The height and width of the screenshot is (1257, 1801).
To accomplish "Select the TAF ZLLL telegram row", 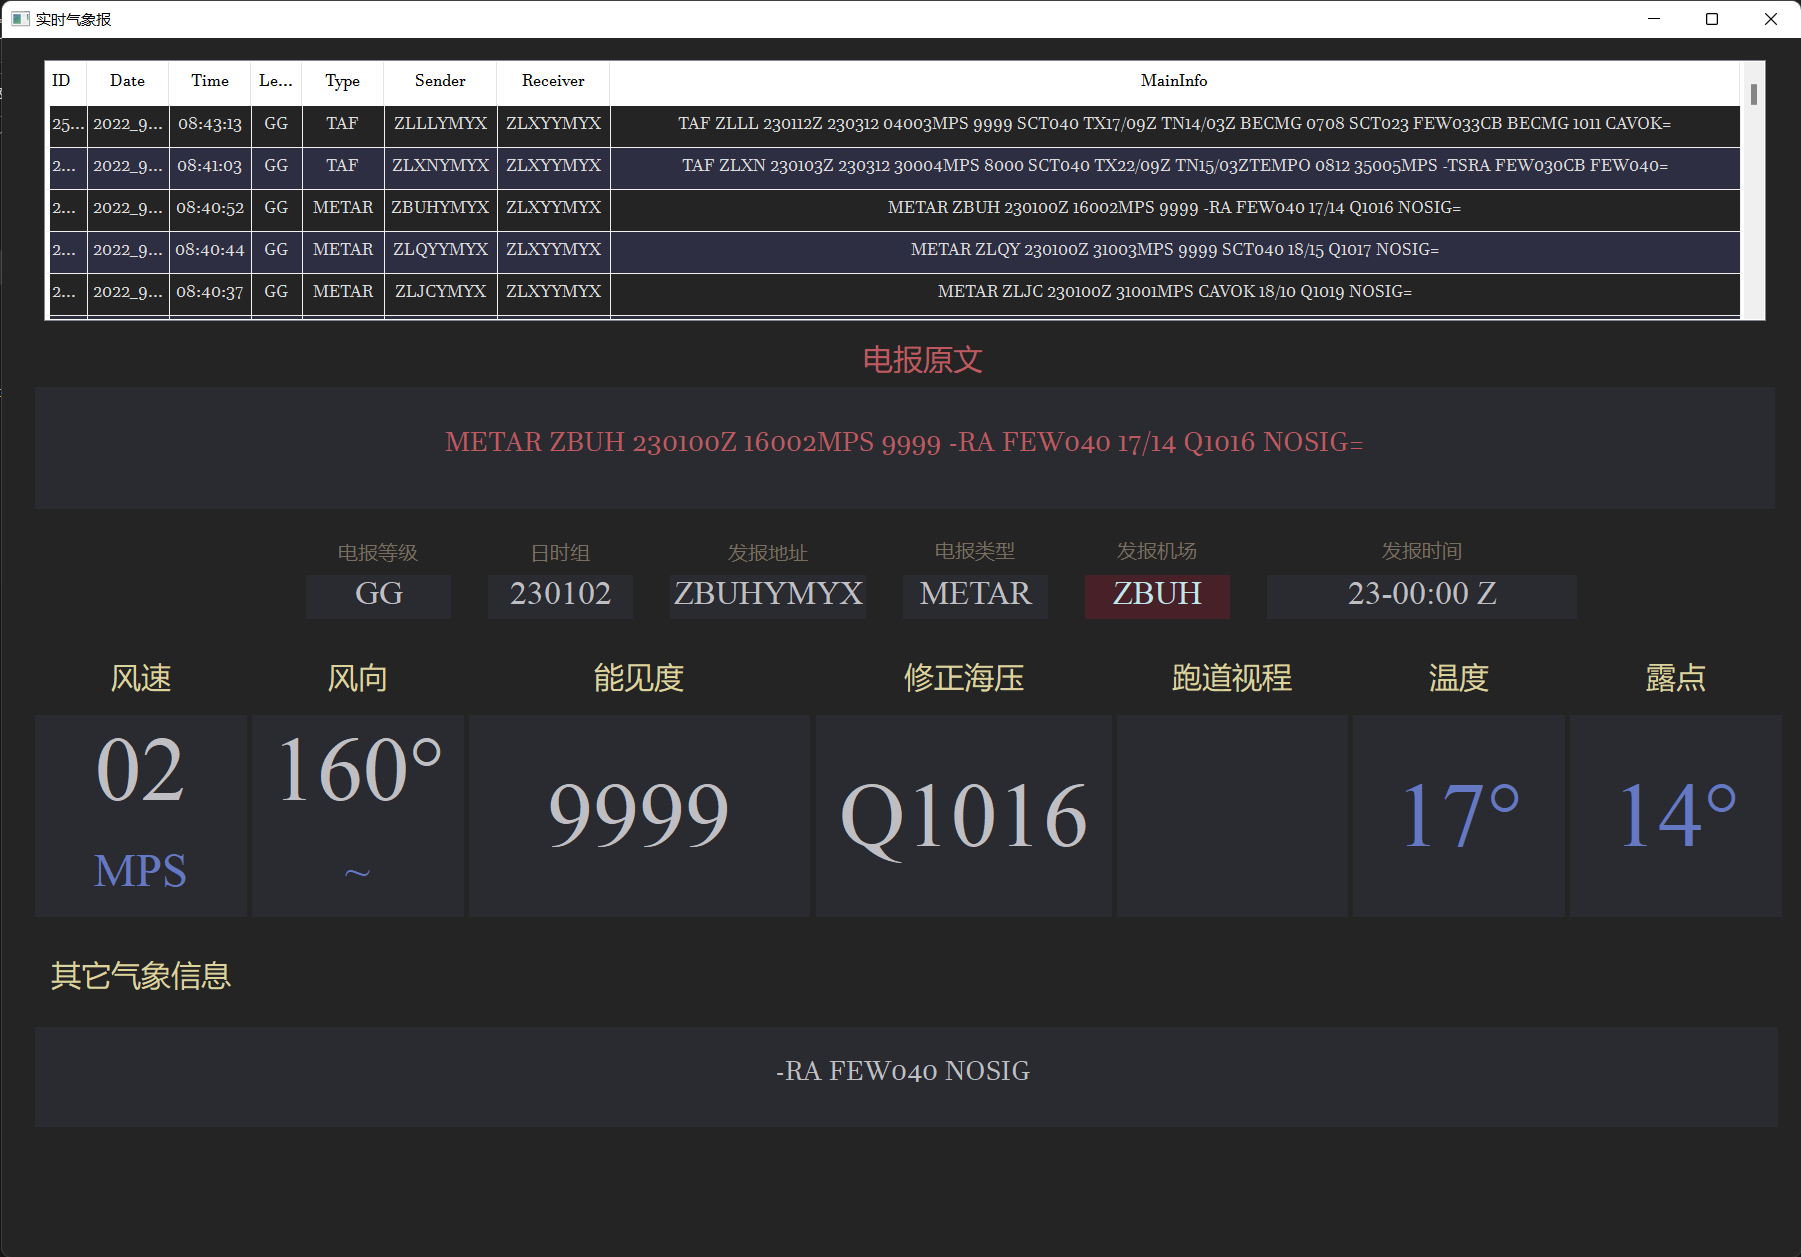I will point(900,125).
